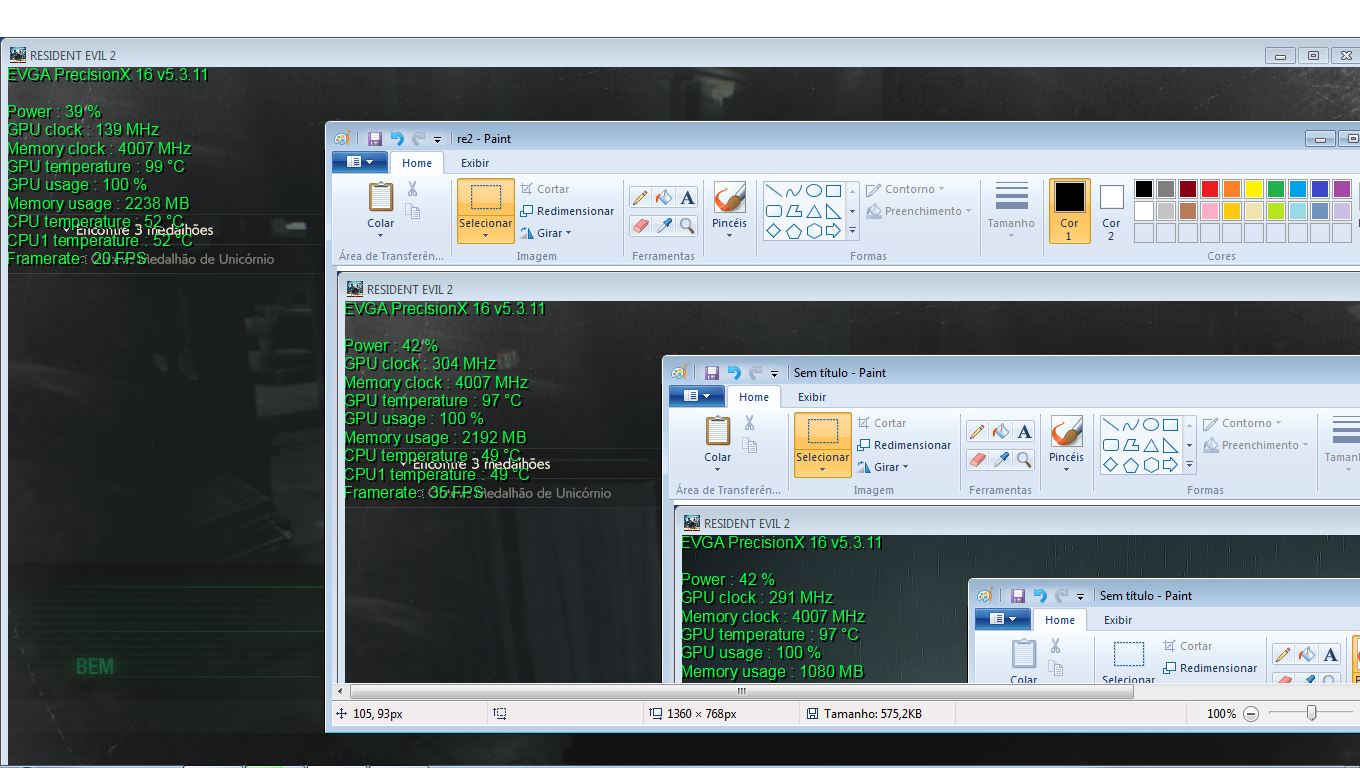The image size is (1360, 768).
Task: Select Home tab in re2 - Paint ribbon
Action: [x=417, y=163]
